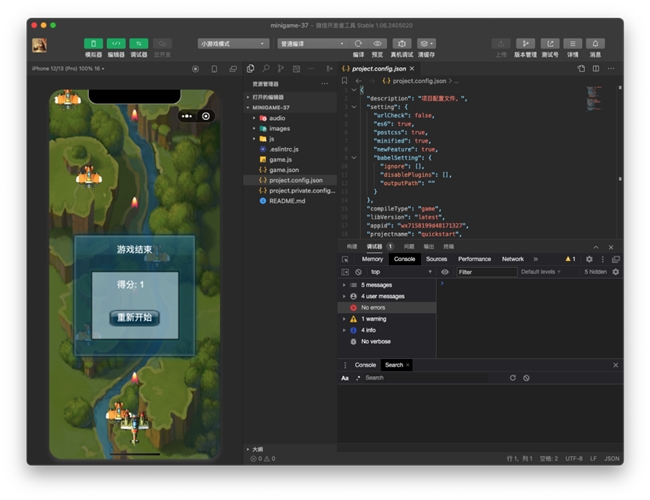Viewport: 650px width, 500px height.
Task: Click the simulator phone device icon
Action: click(x=214, y=69)
